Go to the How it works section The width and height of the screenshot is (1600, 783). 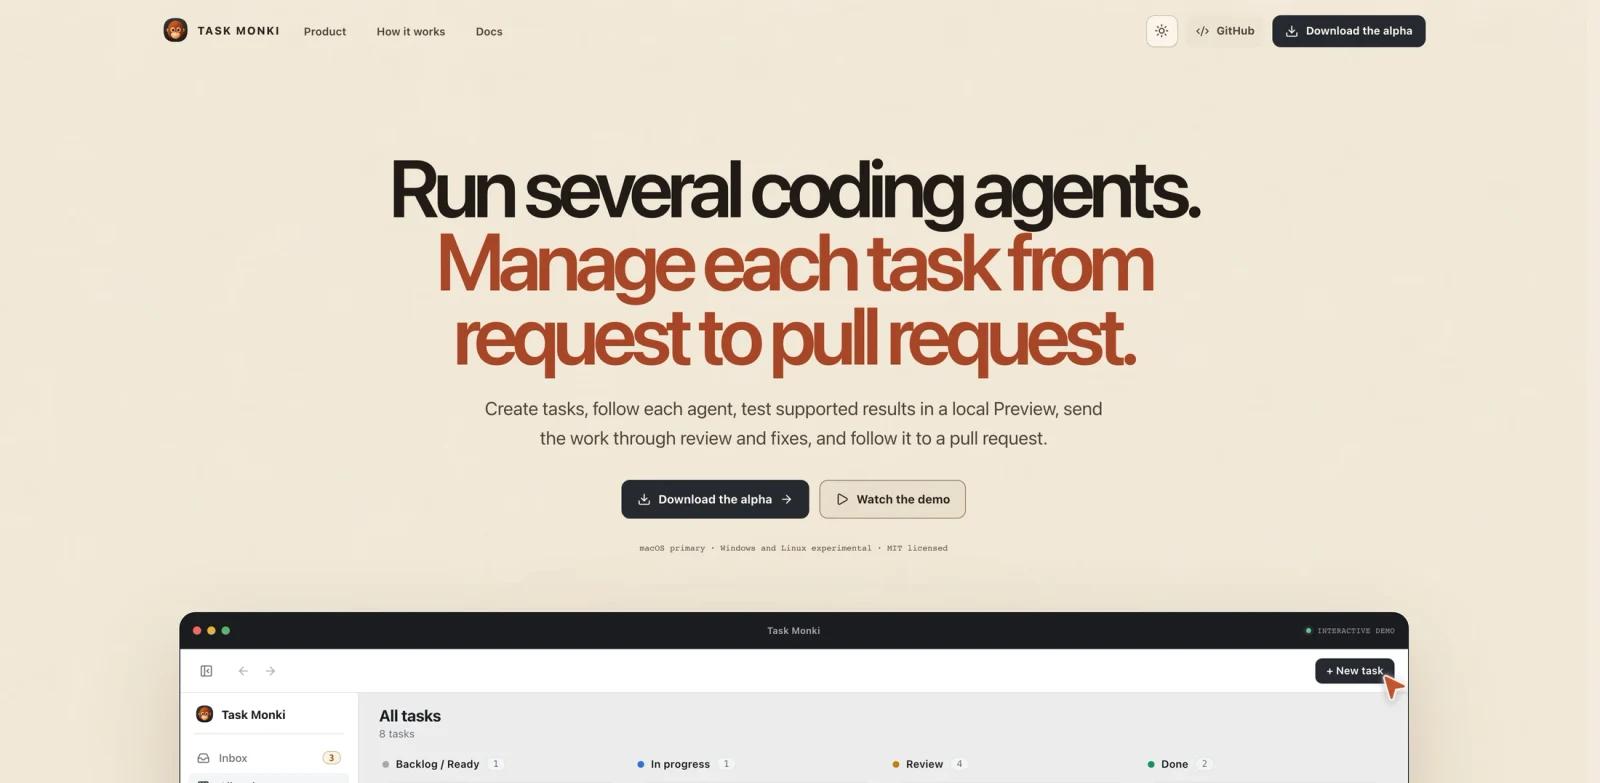point(411,32)
